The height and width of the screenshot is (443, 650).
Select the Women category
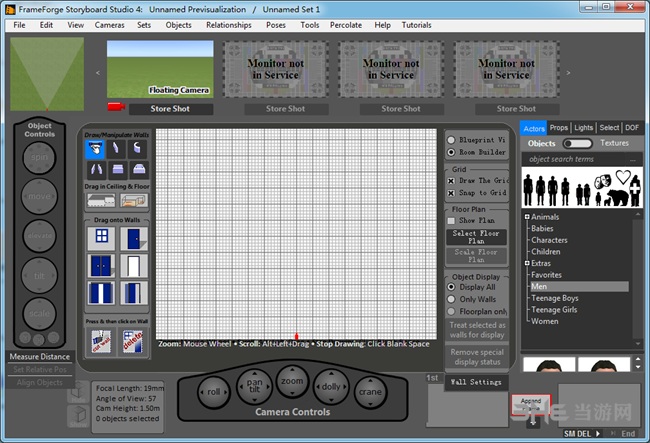pos(545,321)
